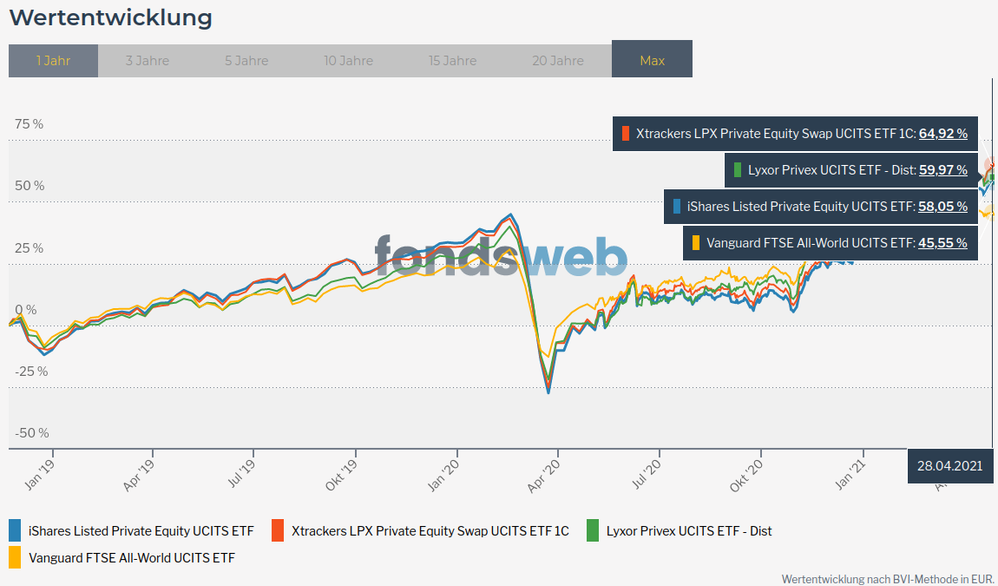Click the green Lyxor Privex legend swatch

594,531
